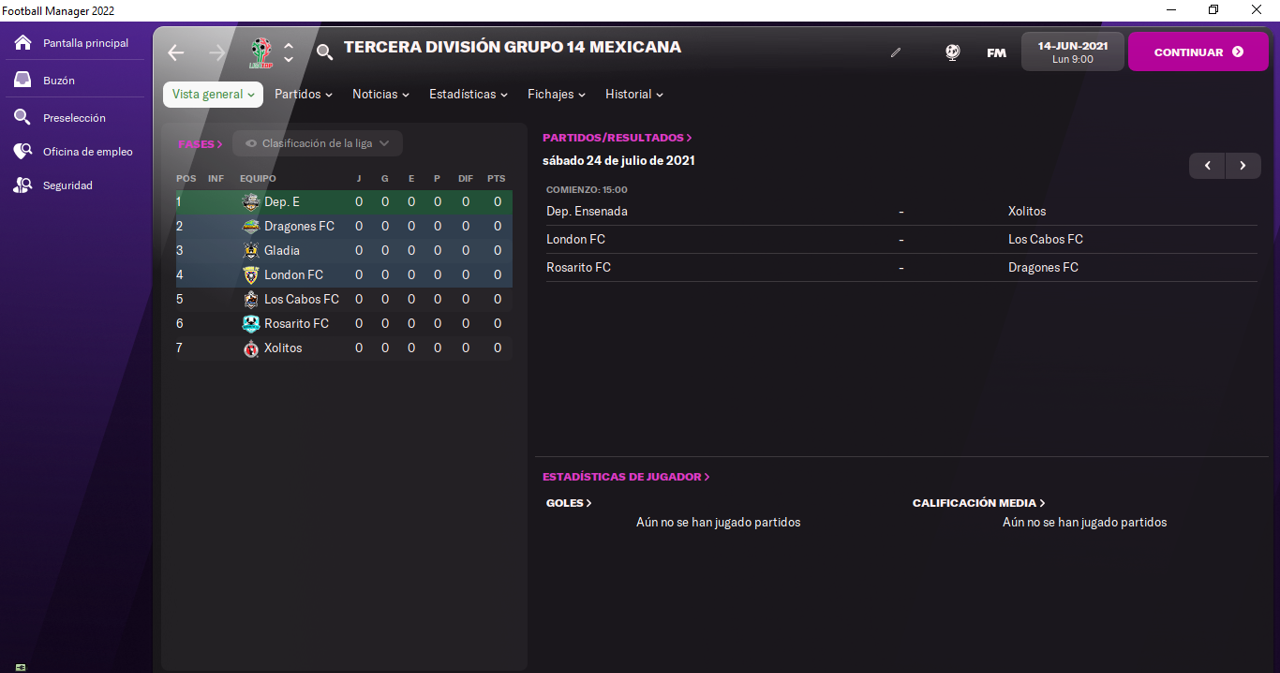
Task: Select London FC in the fixtures list
Action: pyautogui.click(x=576, y=240)
